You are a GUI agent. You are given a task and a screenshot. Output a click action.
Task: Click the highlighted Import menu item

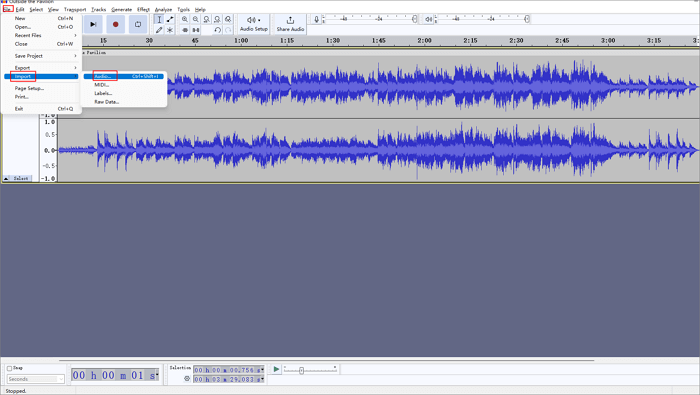pyautogui.click(x=42, y=76)
